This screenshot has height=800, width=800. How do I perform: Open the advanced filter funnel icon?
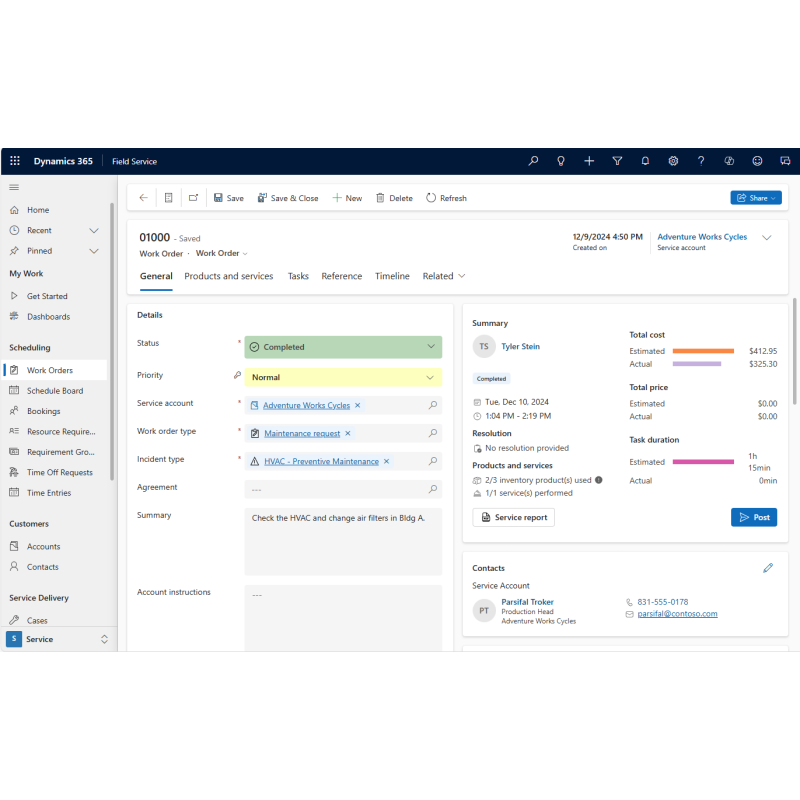click(x=617, y=161)
